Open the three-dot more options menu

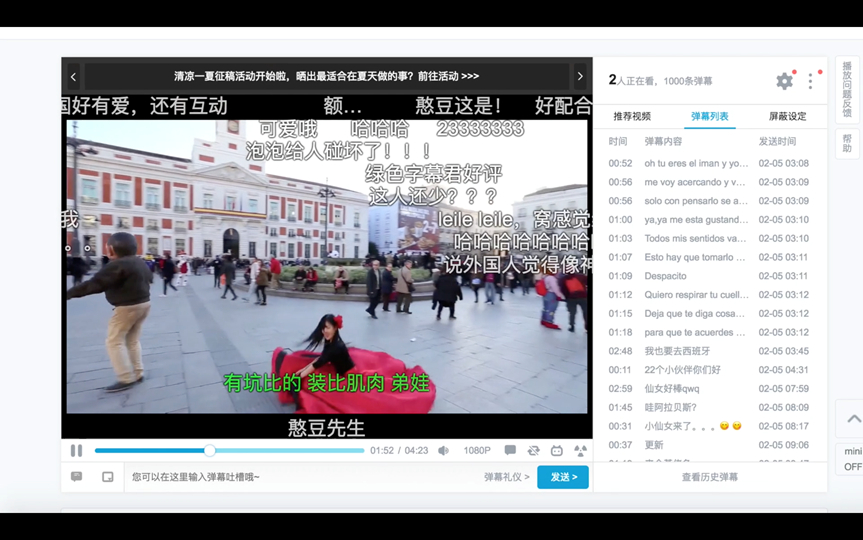[x=811, y=81]
